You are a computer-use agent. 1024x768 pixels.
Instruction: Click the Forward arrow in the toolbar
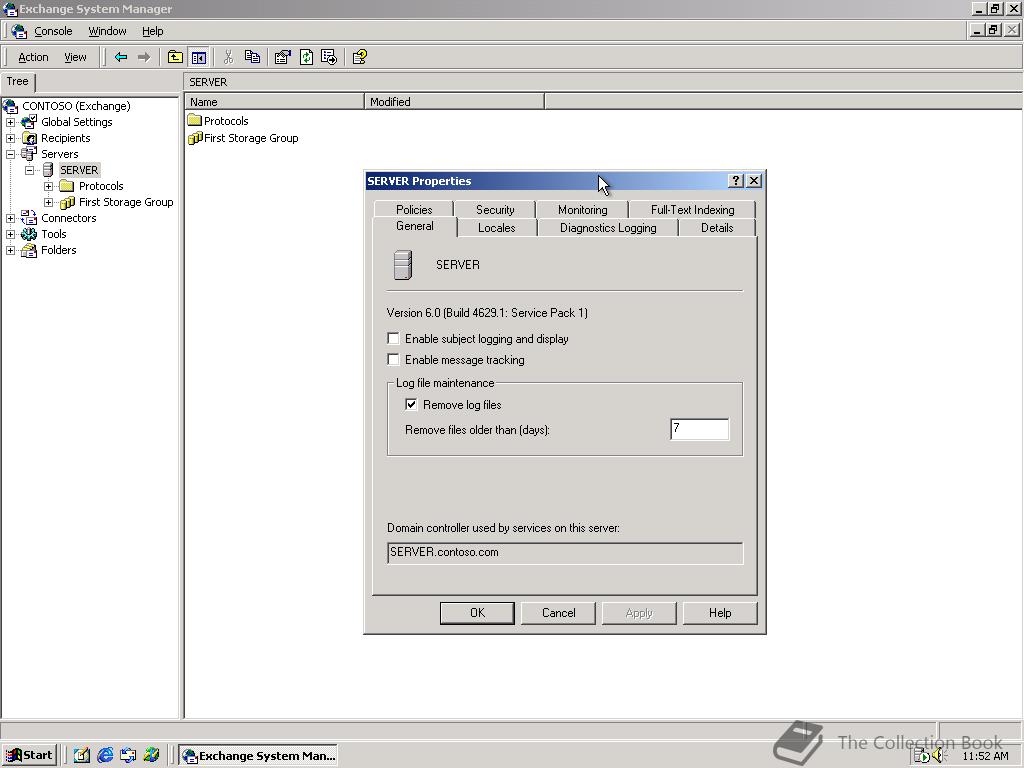[144, 57]
